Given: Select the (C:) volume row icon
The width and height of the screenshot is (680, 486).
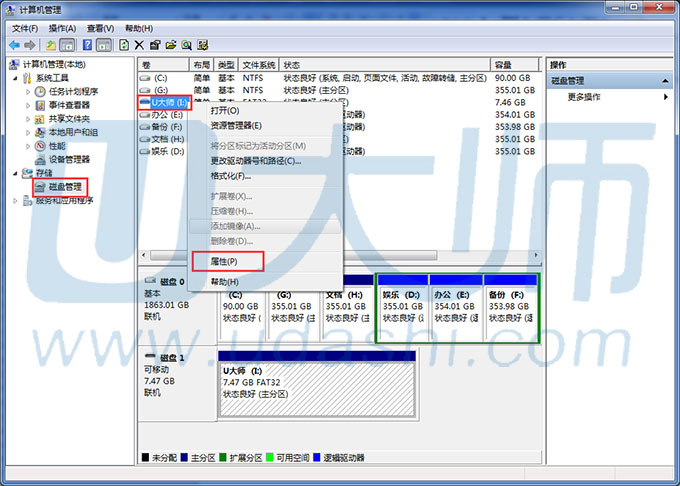Looking at the screenshot, I should [x=145, y=78].
